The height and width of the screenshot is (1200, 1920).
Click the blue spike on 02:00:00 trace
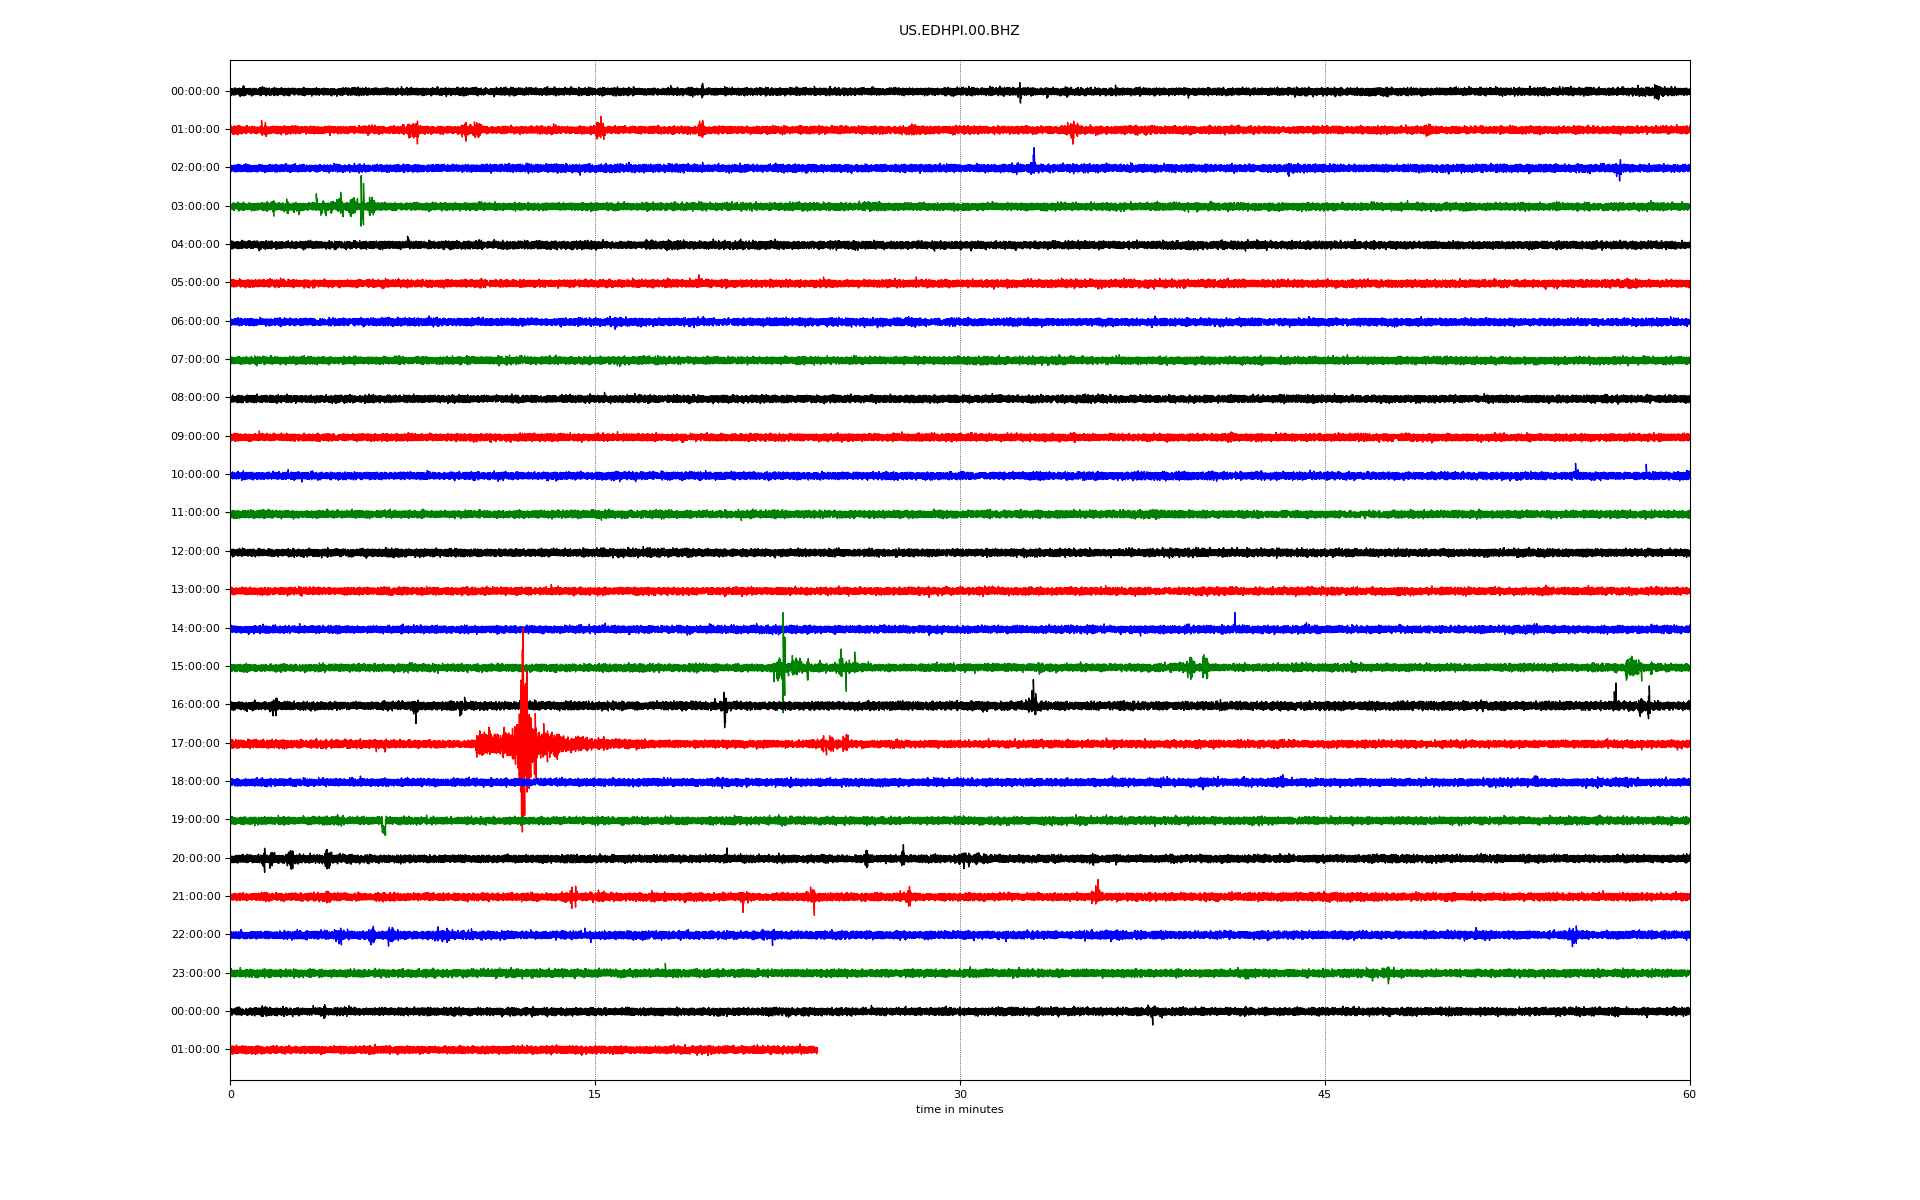click(1033, 158)
